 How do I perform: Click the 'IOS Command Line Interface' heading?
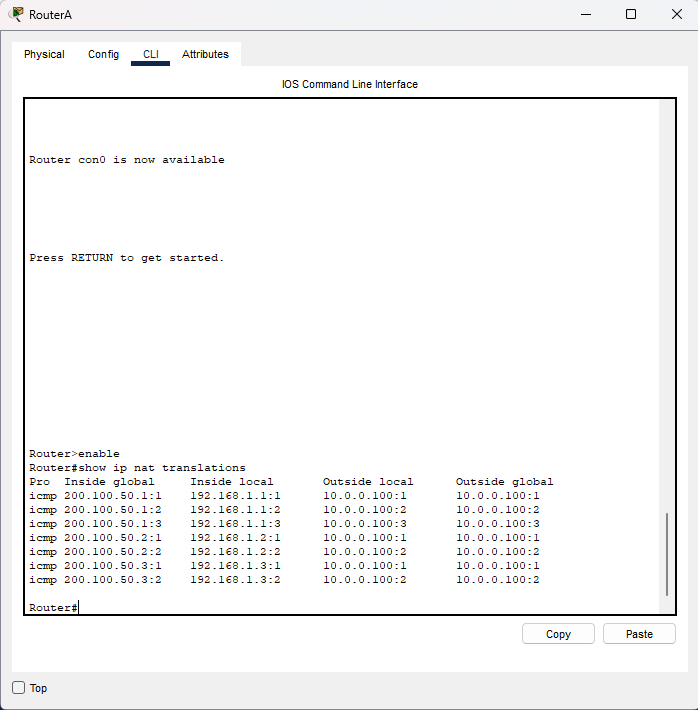[350, 84]
